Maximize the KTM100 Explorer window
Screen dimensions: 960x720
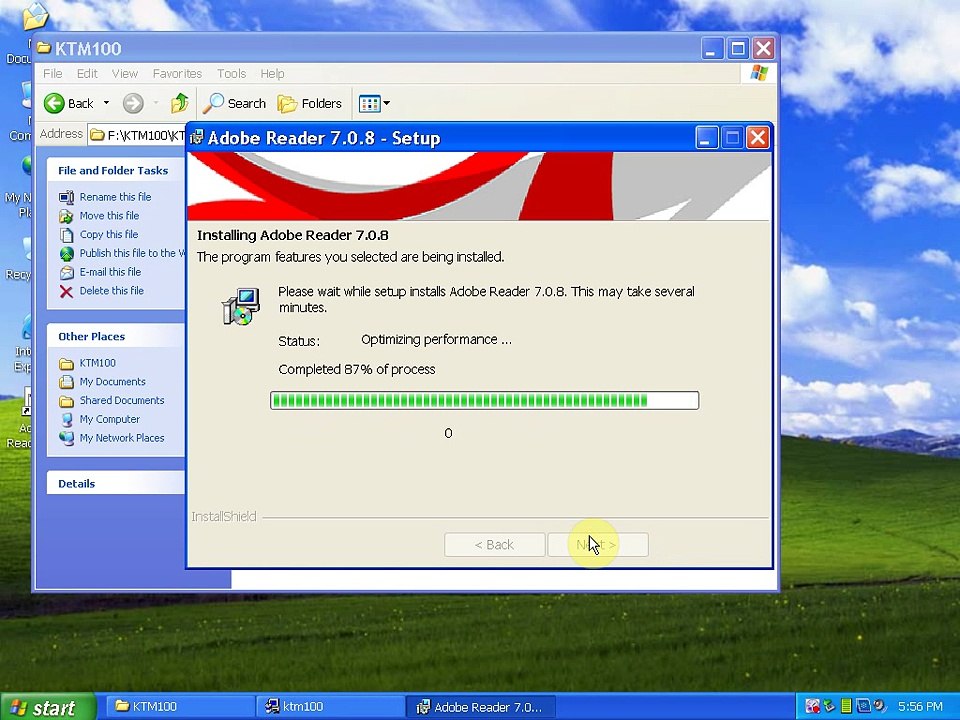point(738,48)
